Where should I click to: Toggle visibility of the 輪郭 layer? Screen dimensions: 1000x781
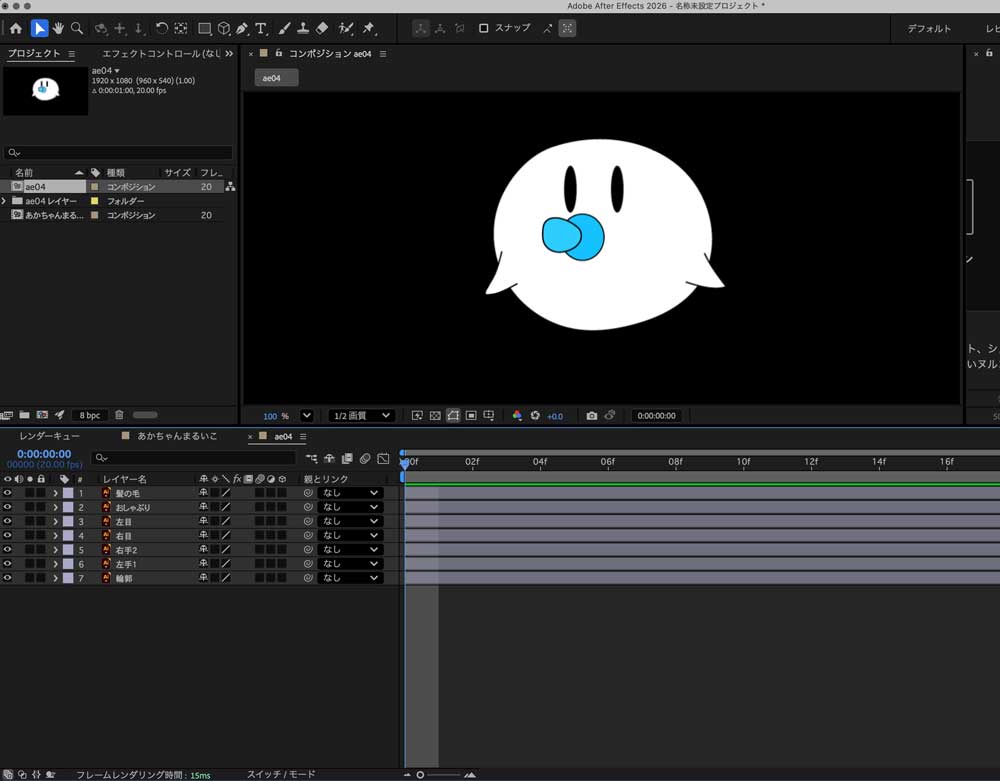(6, 577)
